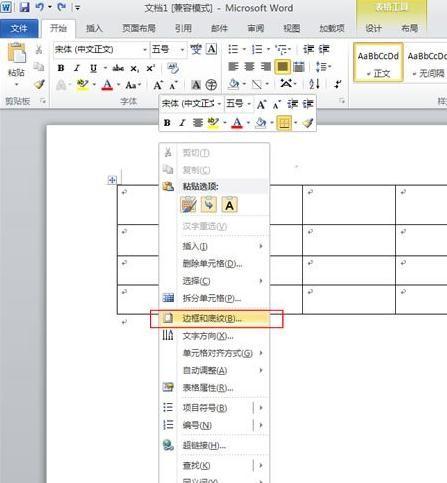
Task: Open the numbering list dropdown arrow
Action: click(268, 50)
